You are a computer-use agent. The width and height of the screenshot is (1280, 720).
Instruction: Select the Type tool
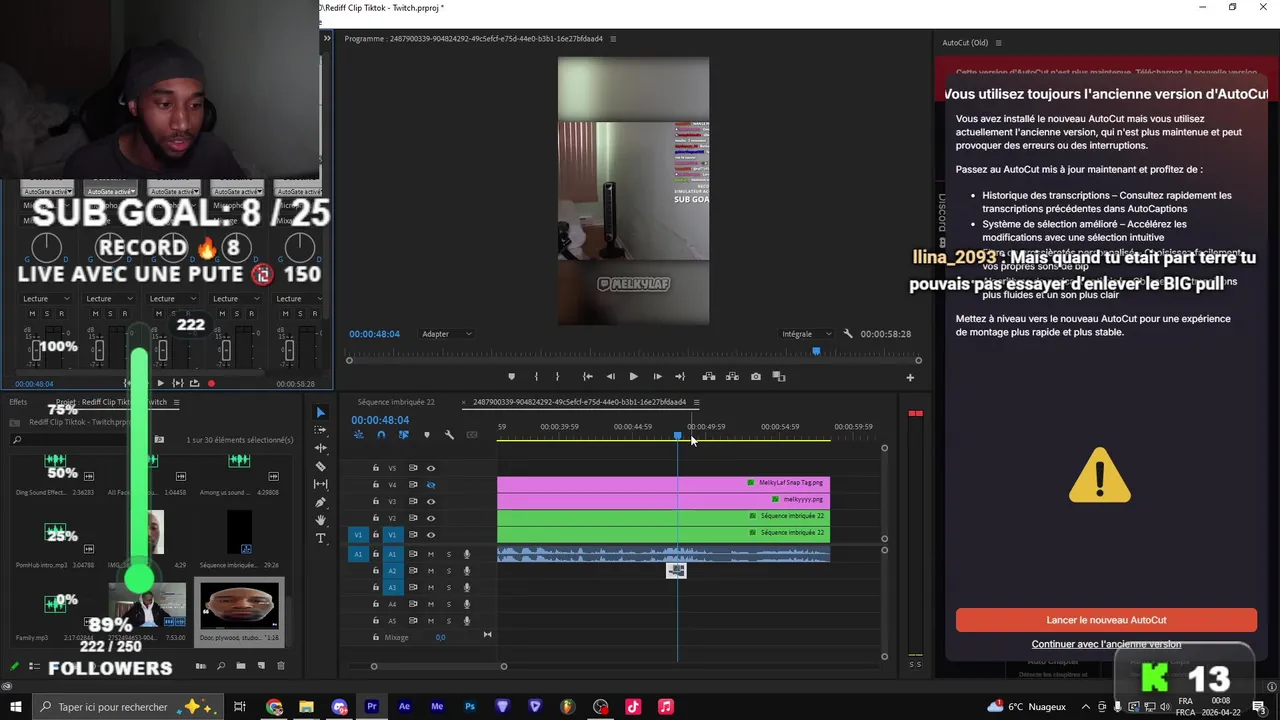[321, 538]
